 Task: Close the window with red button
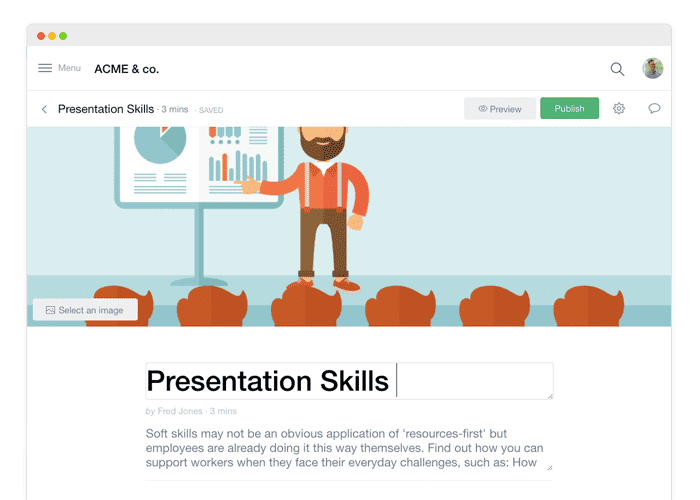click(41, 36)
